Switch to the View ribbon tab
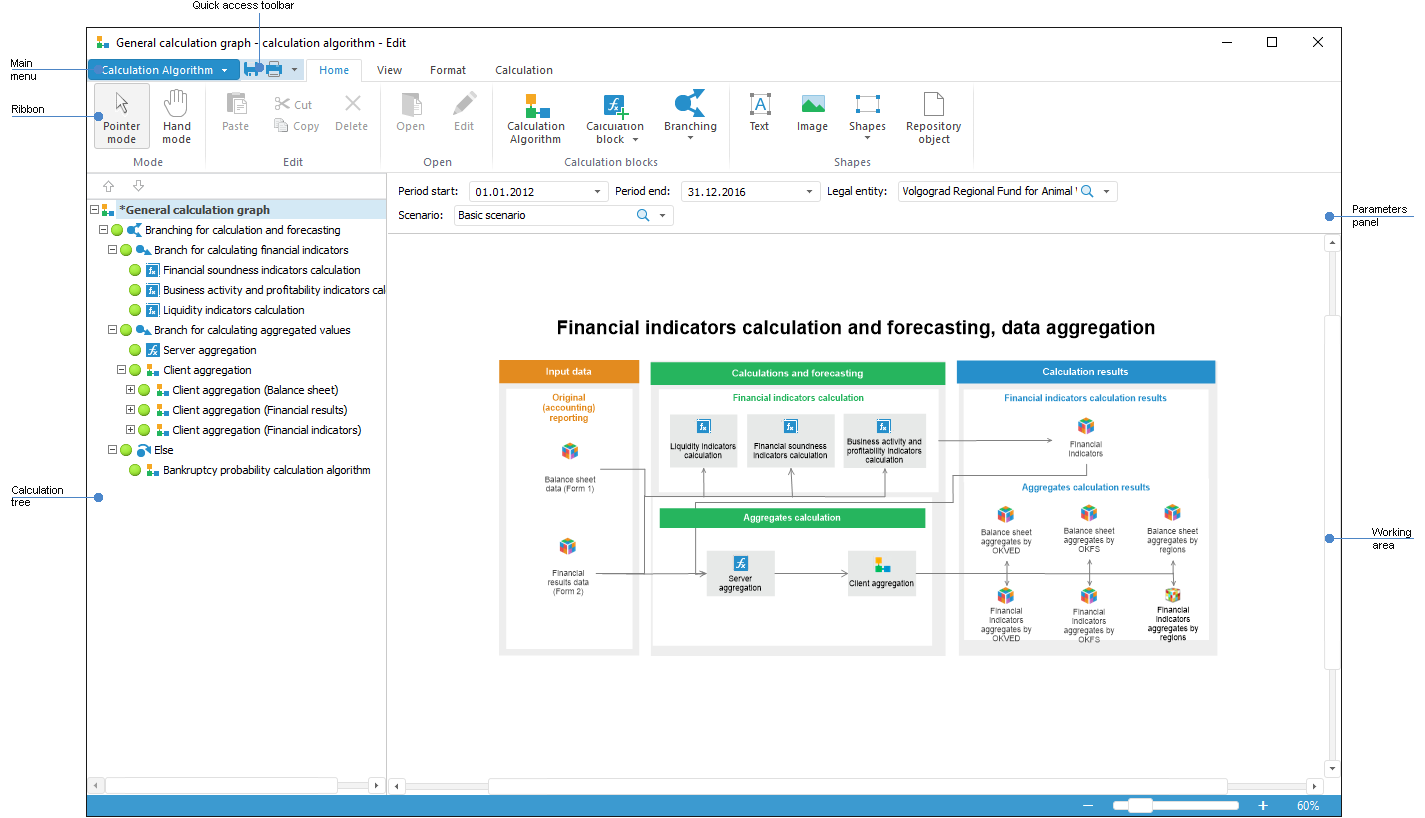The image size is (1425, 818). pos(389,70)
